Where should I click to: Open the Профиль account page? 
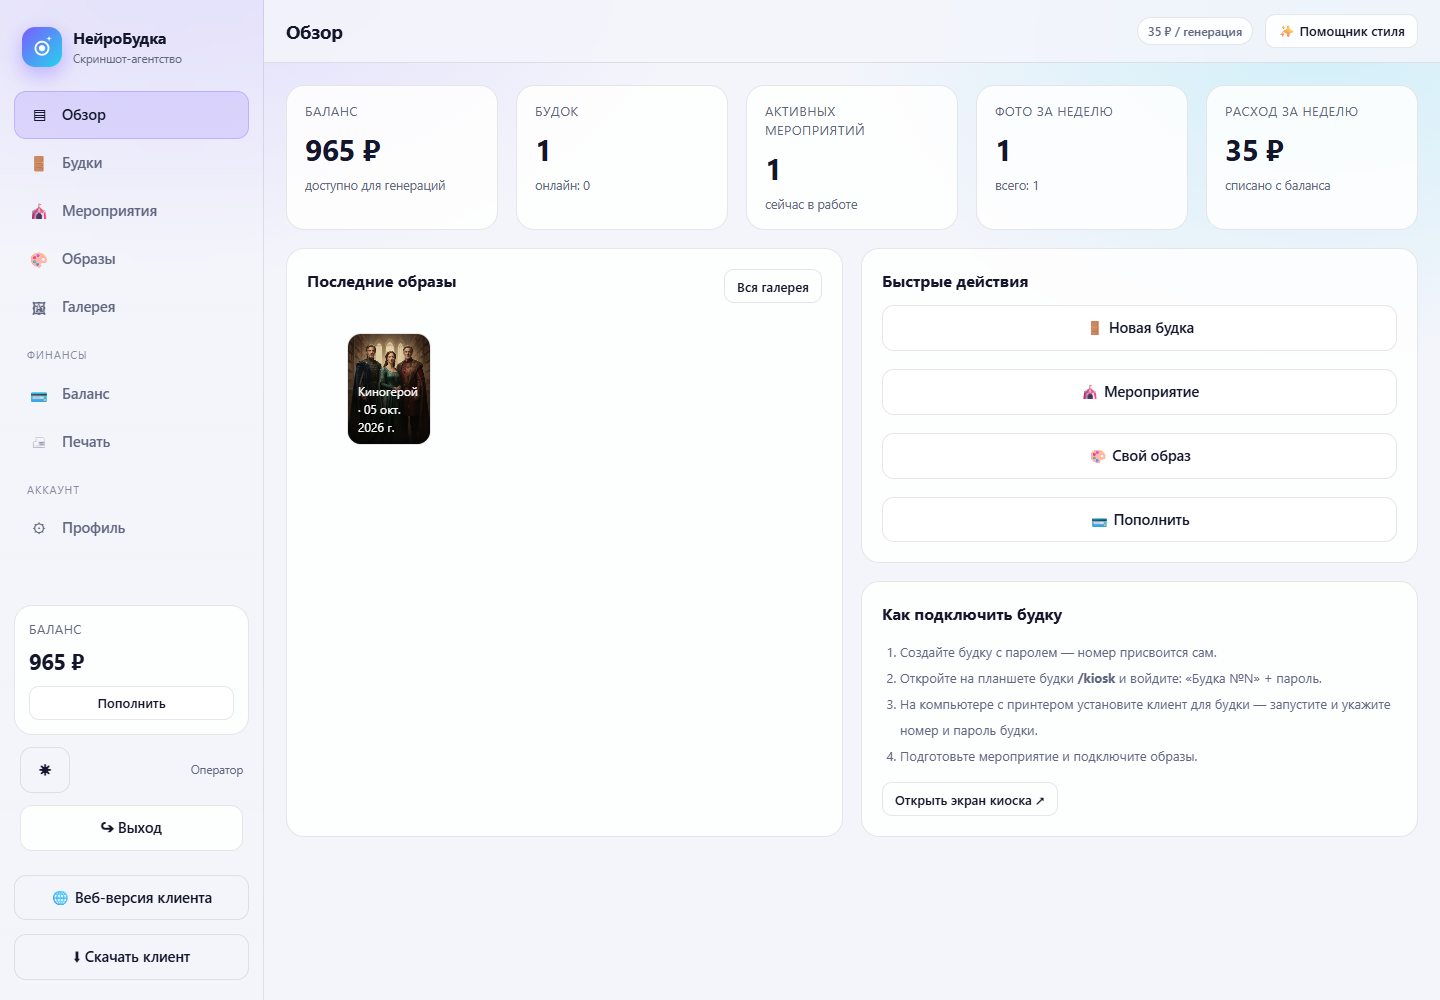point(131,528)
